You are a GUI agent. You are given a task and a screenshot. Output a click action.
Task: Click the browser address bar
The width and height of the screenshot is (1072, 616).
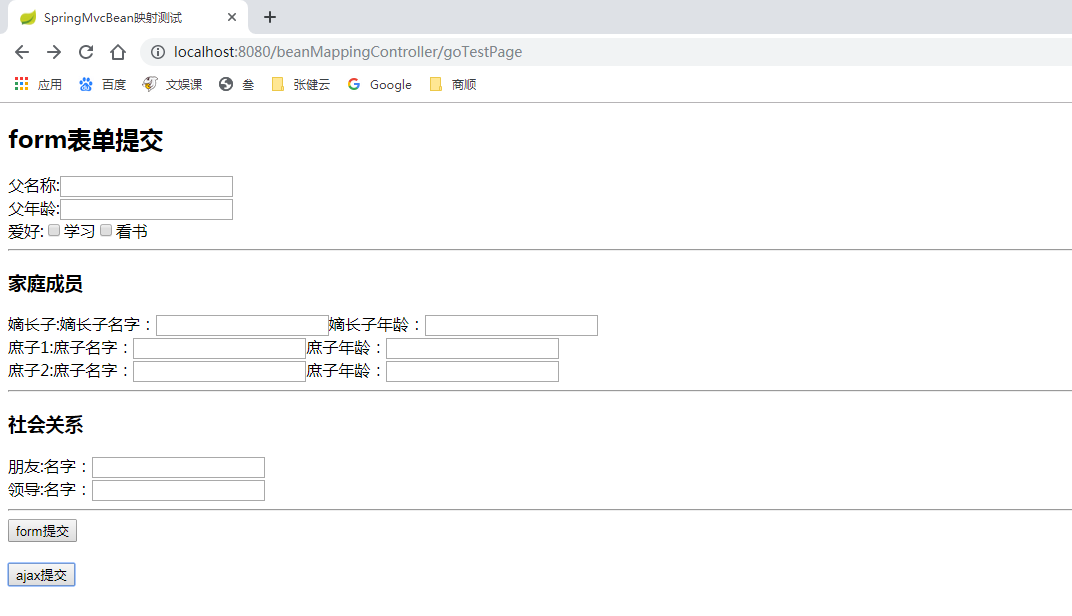click(400, 52)
